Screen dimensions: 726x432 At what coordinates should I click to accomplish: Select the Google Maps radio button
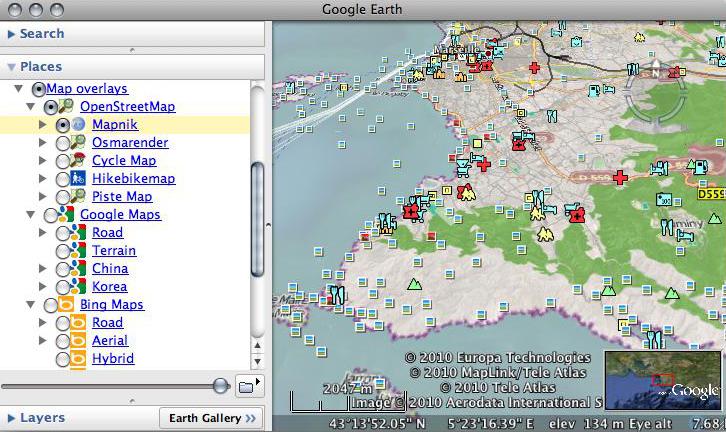pos(50,215)
